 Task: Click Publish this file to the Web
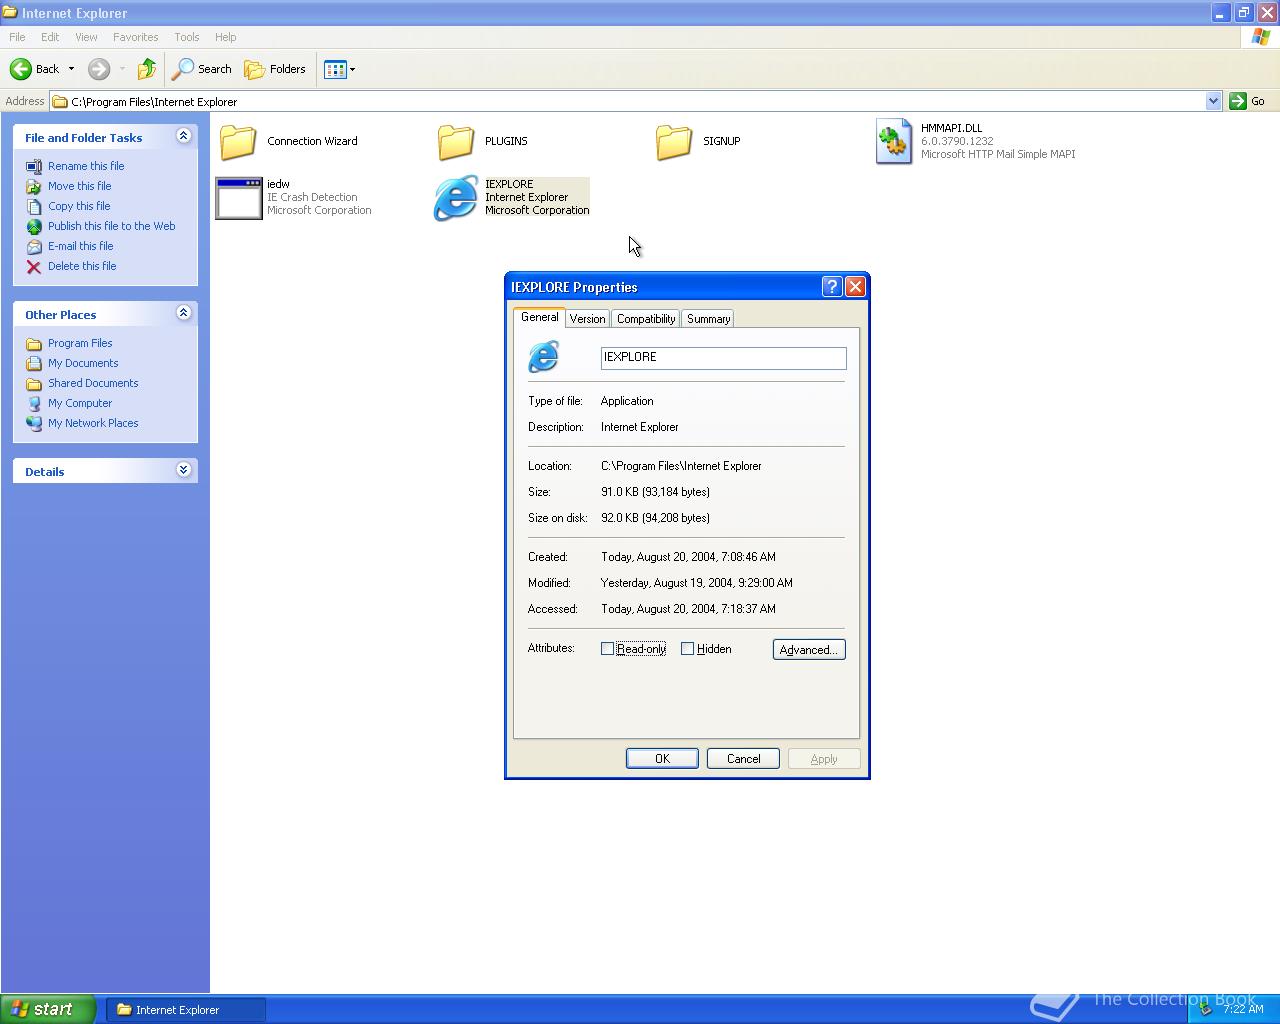pyautogui.click(x=111, y=226)
